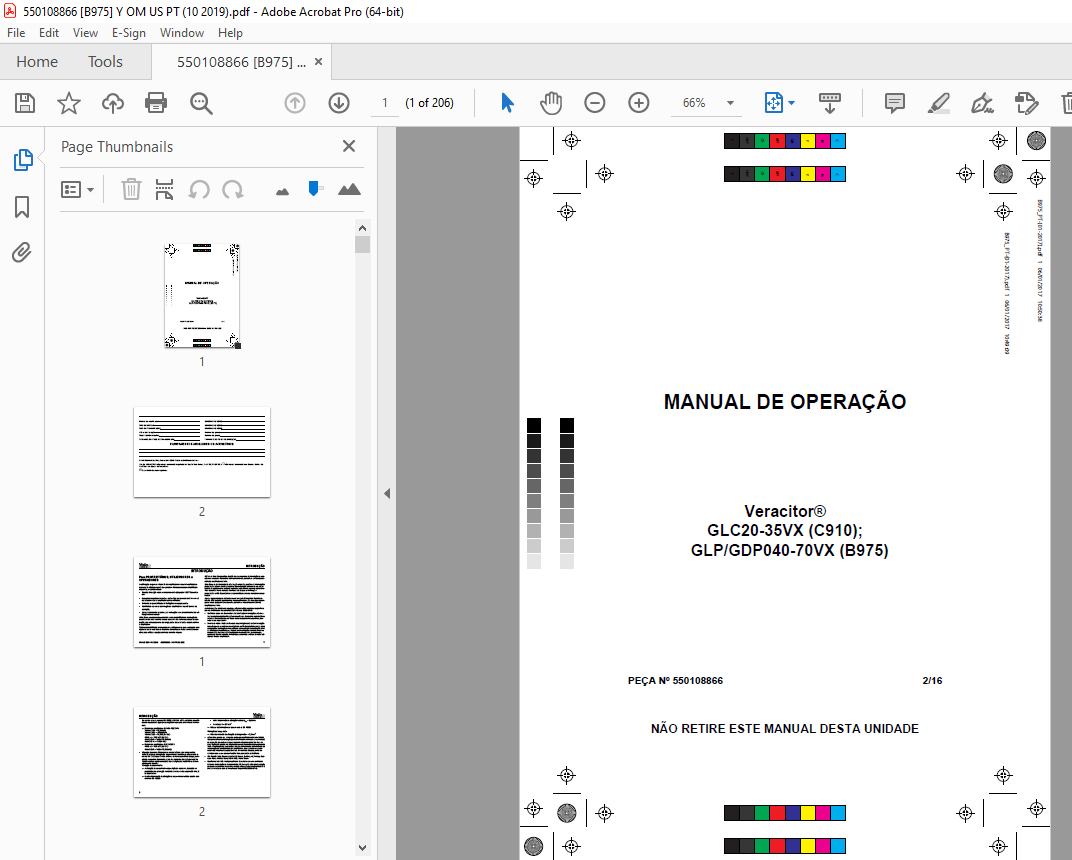
Task: Open the File menu
Action: tap(16, 33)
